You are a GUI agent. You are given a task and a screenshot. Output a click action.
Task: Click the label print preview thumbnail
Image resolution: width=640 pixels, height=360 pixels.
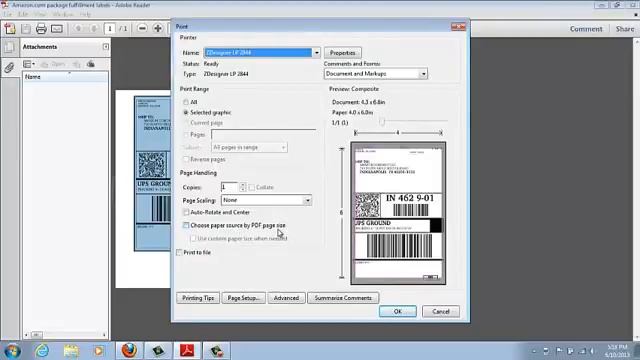click(398, 213)
